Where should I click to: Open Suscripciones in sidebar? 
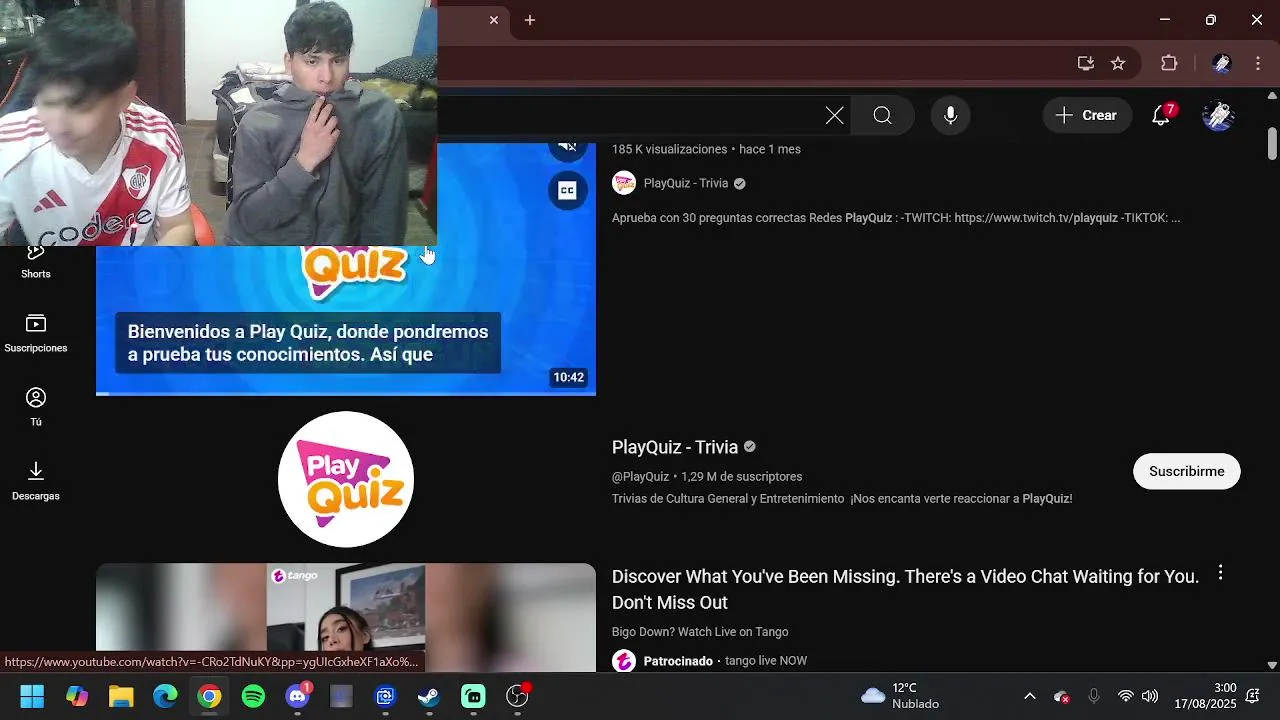[x=36, y=334]
